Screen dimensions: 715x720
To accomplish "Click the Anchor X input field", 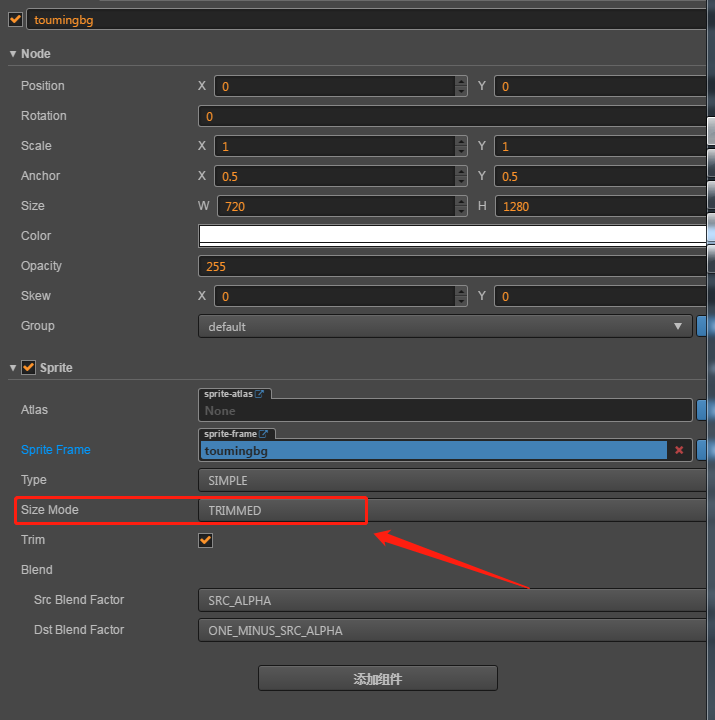I will tap(335, 176).
